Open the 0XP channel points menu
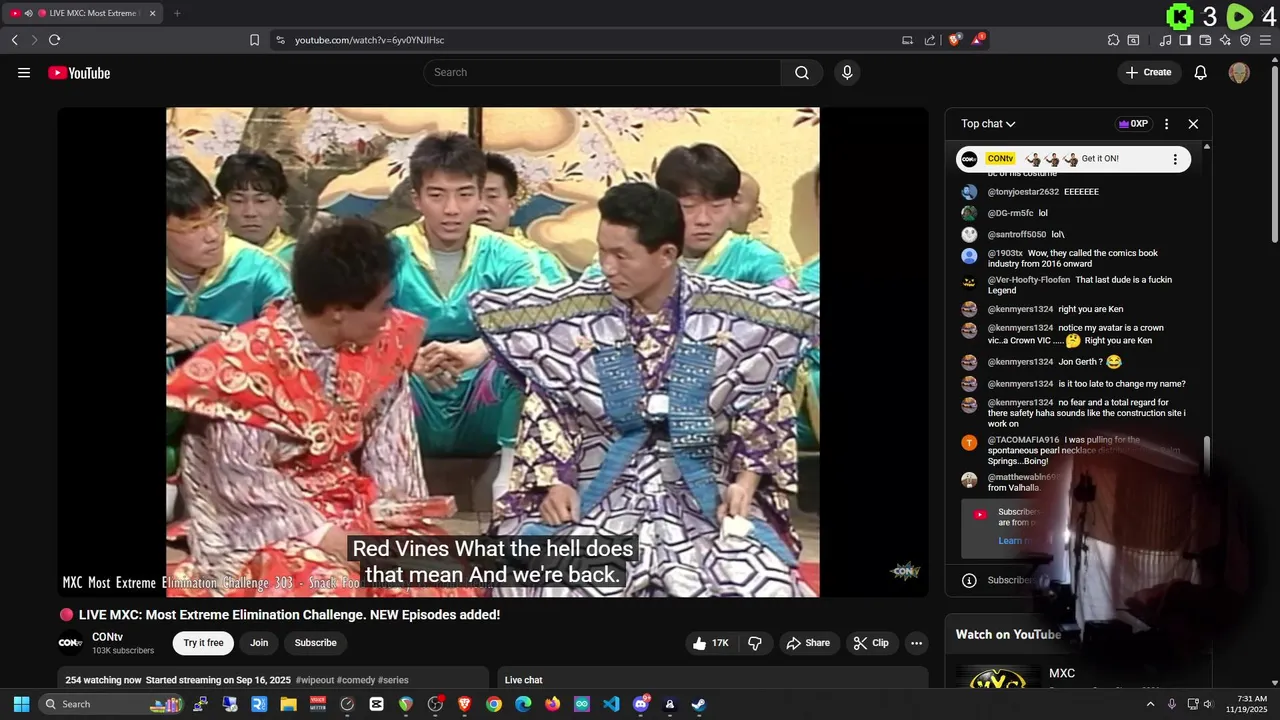Viewport: 1280px width, 720px height. (x=1133, y=124)
